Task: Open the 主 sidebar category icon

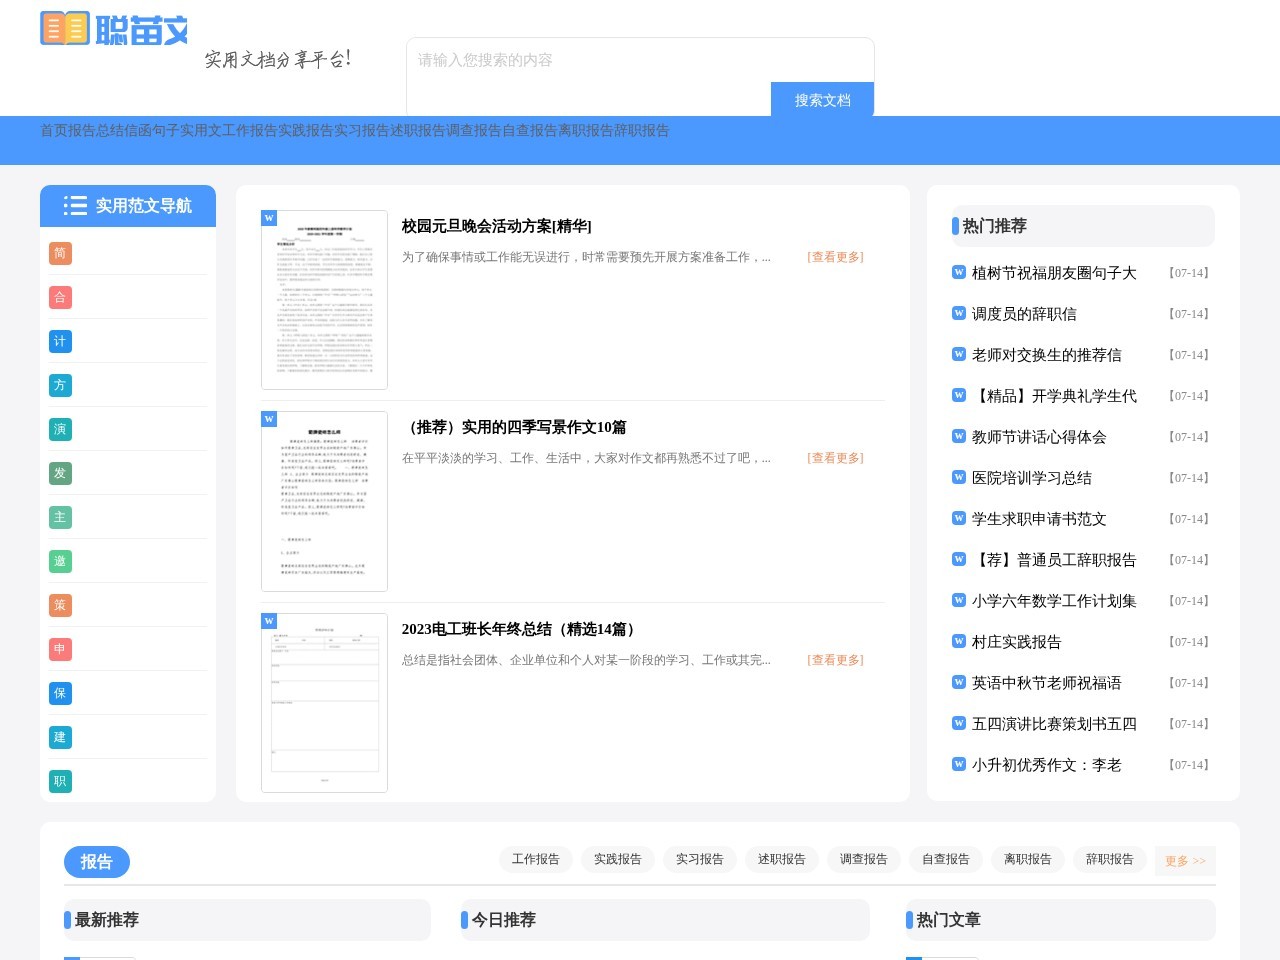Action: tap(60, 517)
